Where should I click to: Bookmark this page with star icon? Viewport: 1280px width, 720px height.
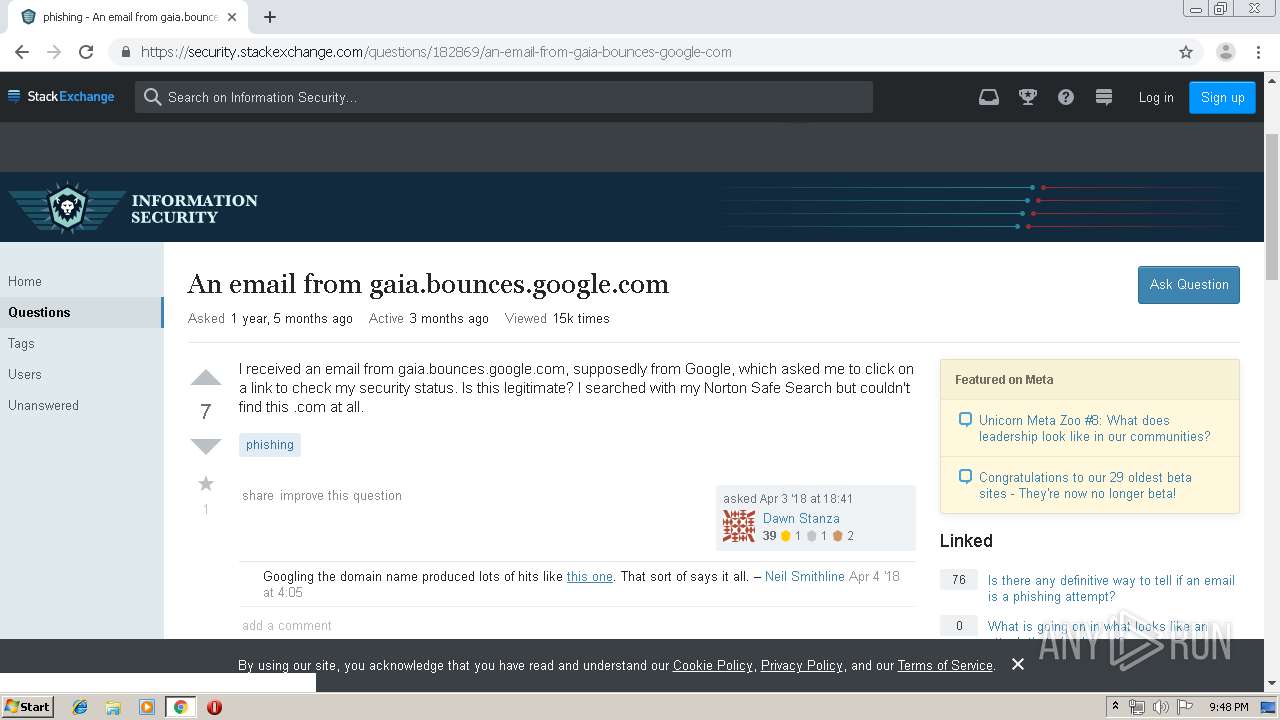click(x=1186, y=52)
